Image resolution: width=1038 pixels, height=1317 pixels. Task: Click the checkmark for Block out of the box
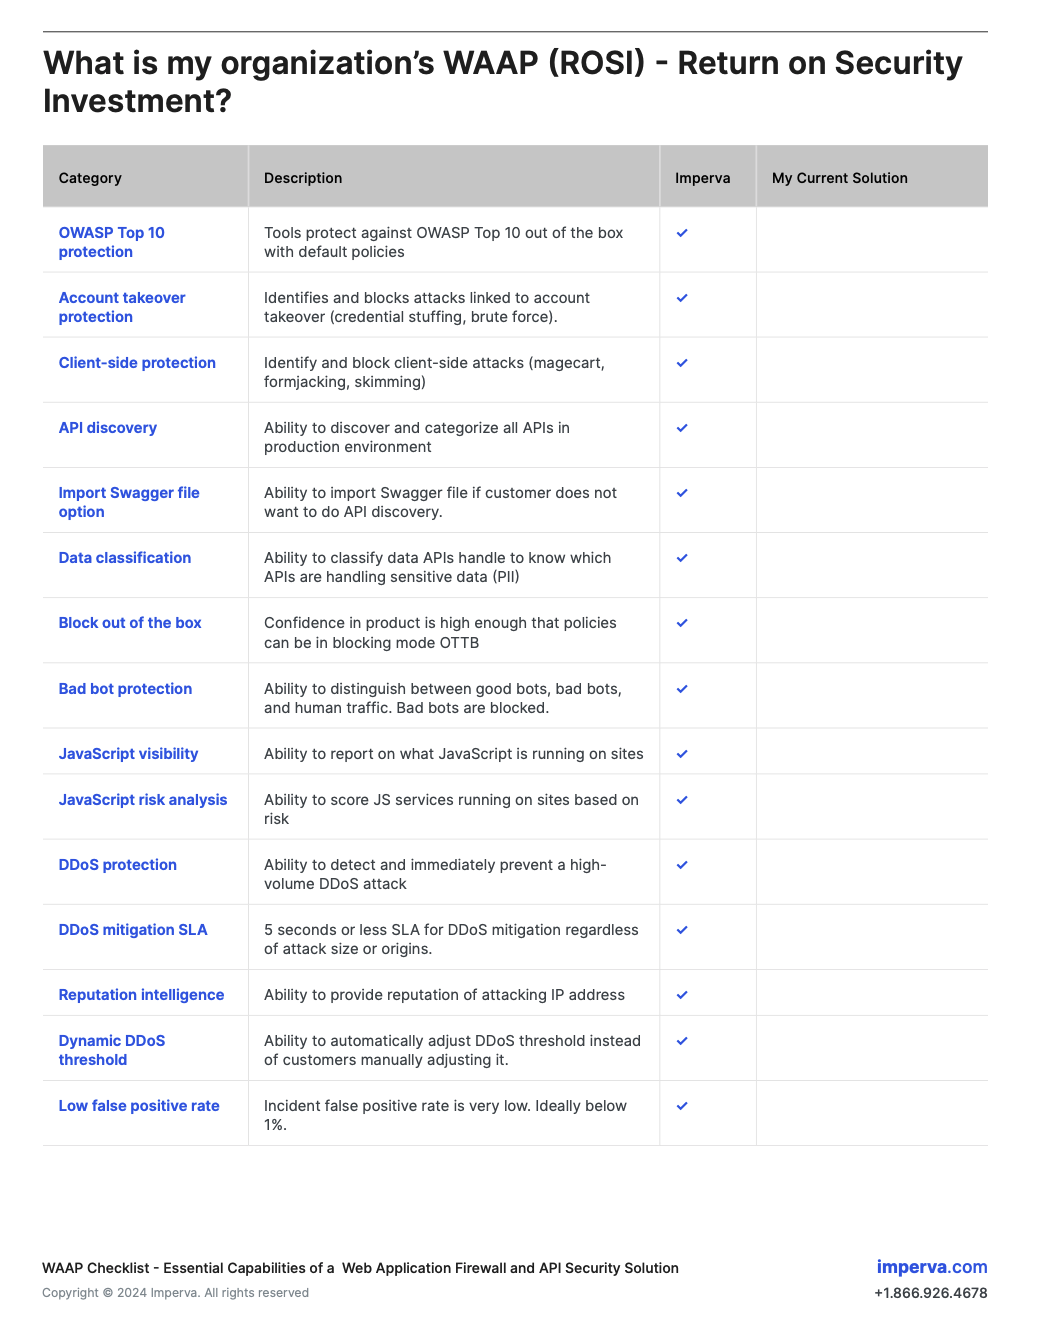(x=682, y=623)
